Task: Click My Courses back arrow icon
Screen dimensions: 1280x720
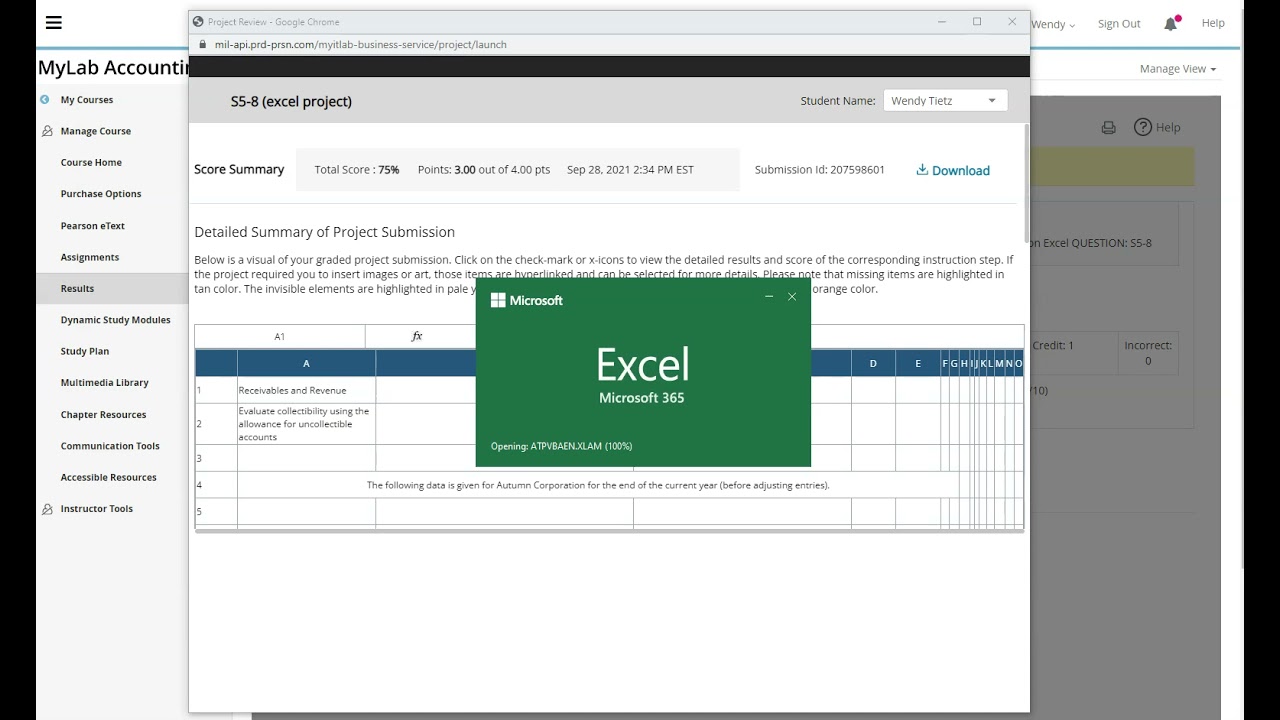Action: click(x=45, y=99)
